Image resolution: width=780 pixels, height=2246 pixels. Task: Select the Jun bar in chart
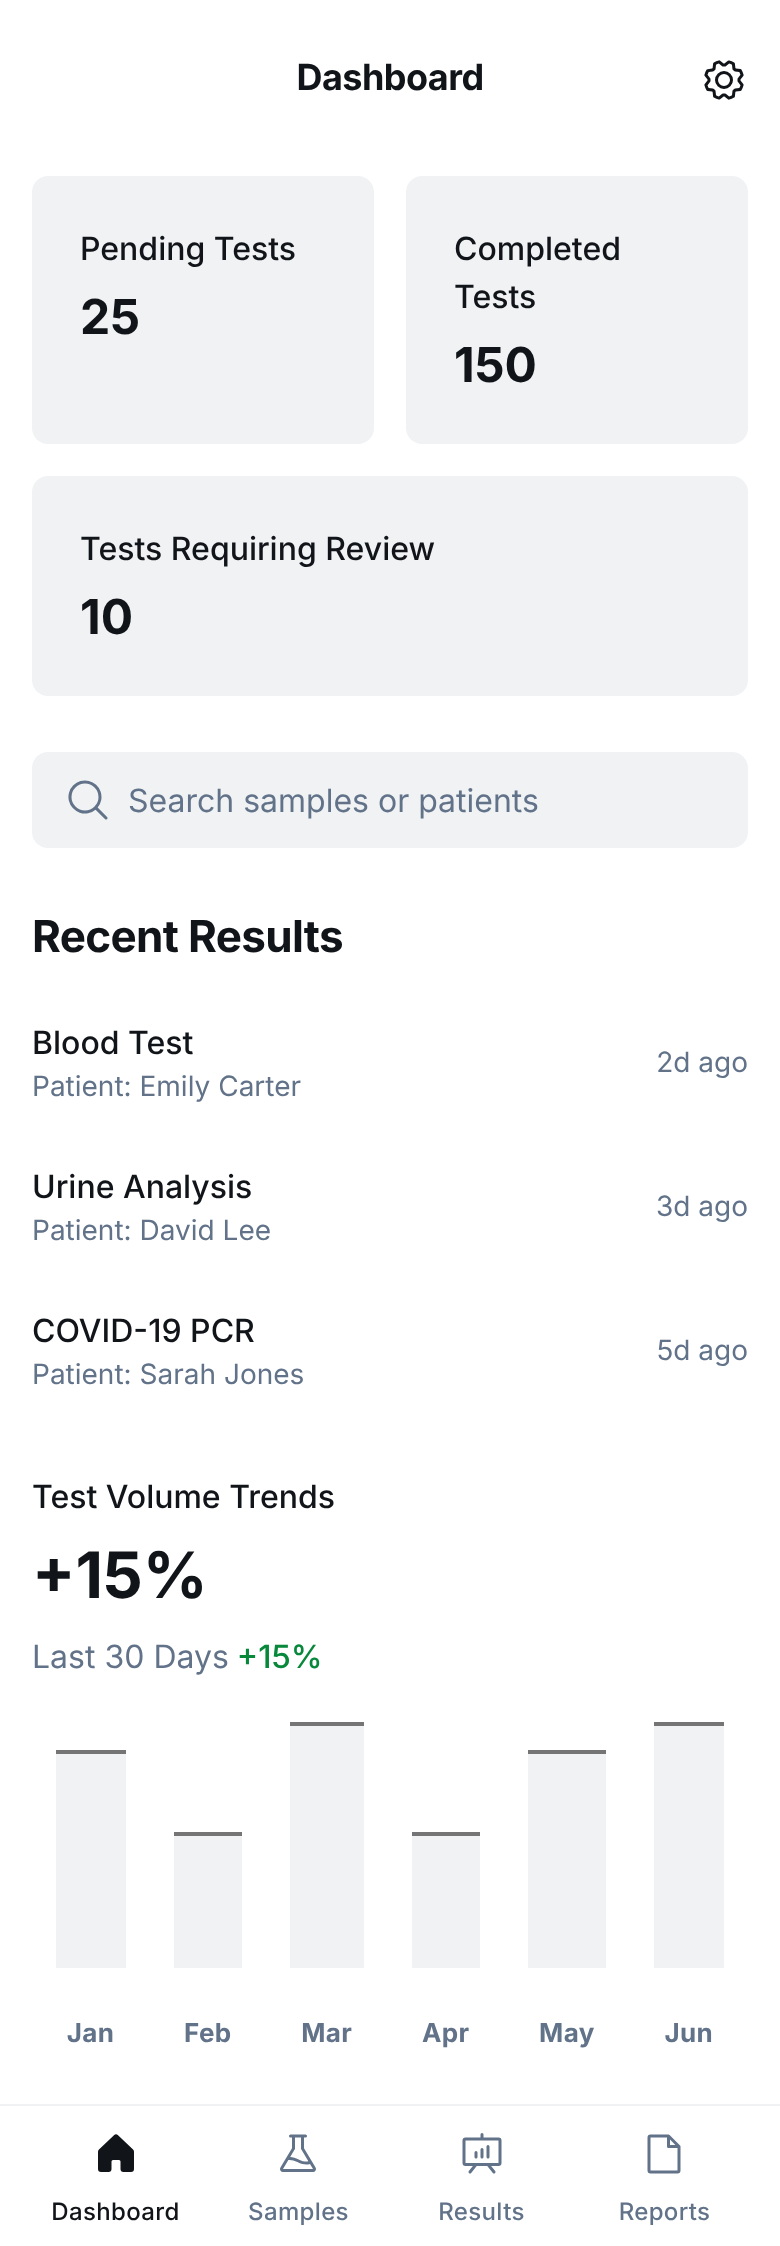tap(689, 1845)
